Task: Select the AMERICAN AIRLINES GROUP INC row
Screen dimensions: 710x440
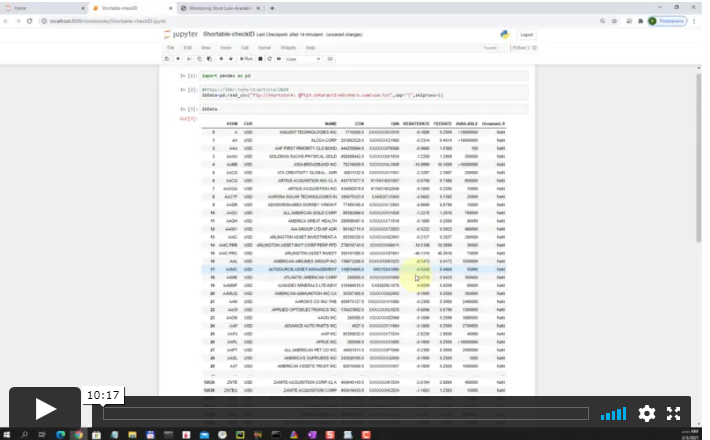Action: click(354, 261)
